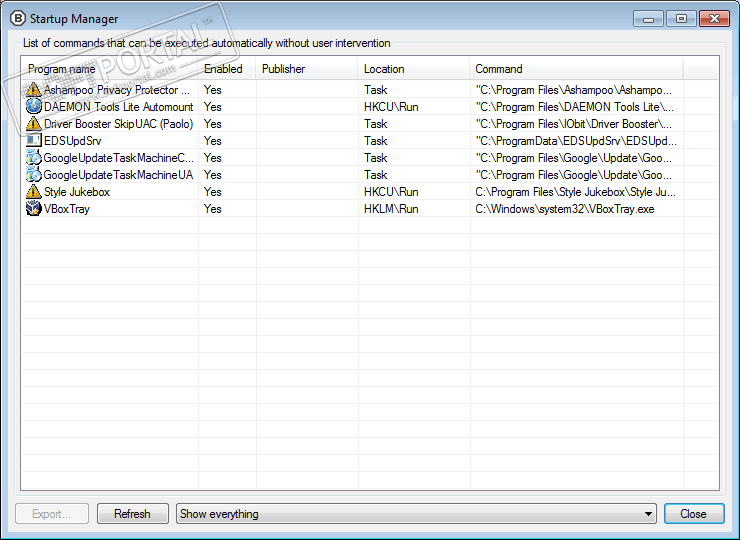Sort by Program name column header

click(x=109, y=69)
